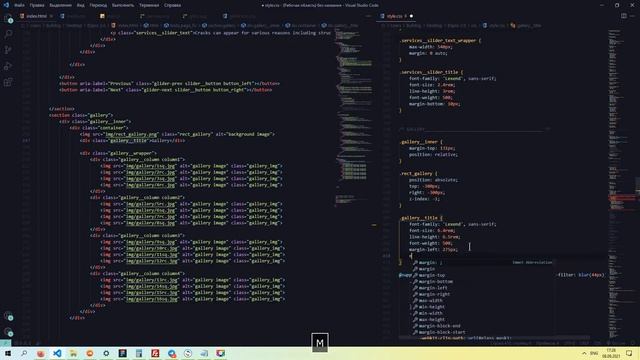The width and height of the screenshot is (640, 360).
Task: Open the Settings gear taskbar icon
Action: pos(106,353)
